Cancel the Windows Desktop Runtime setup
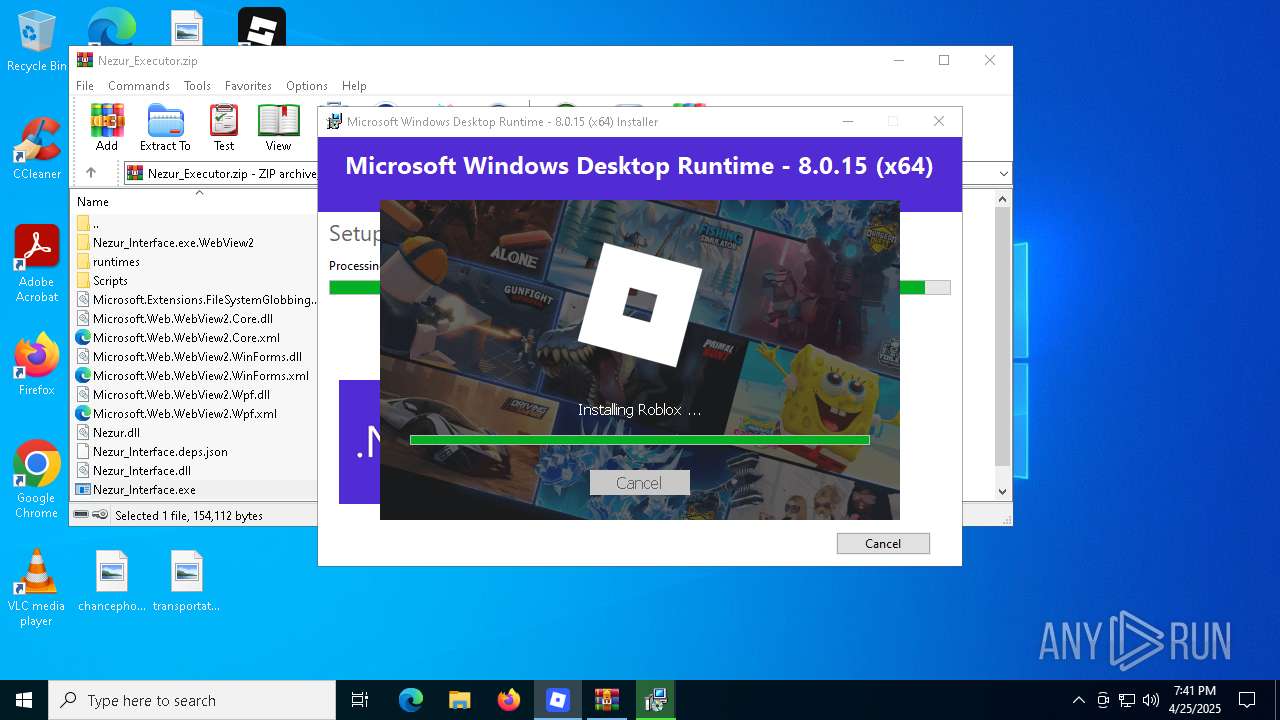The height and width of the screenshot is (720, 1280). click(x=883, y=543)
